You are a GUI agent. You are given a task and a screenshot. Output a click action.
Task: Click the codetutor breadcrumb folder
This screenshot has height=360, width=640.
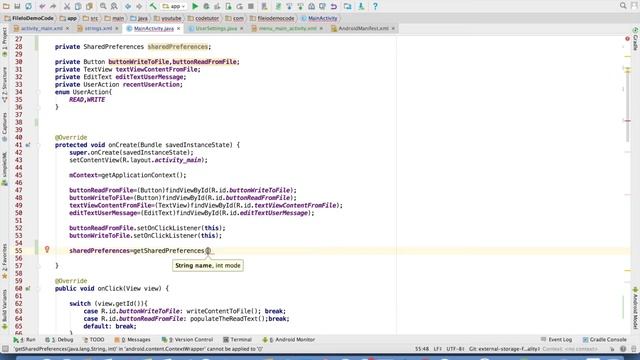[203, 18]
